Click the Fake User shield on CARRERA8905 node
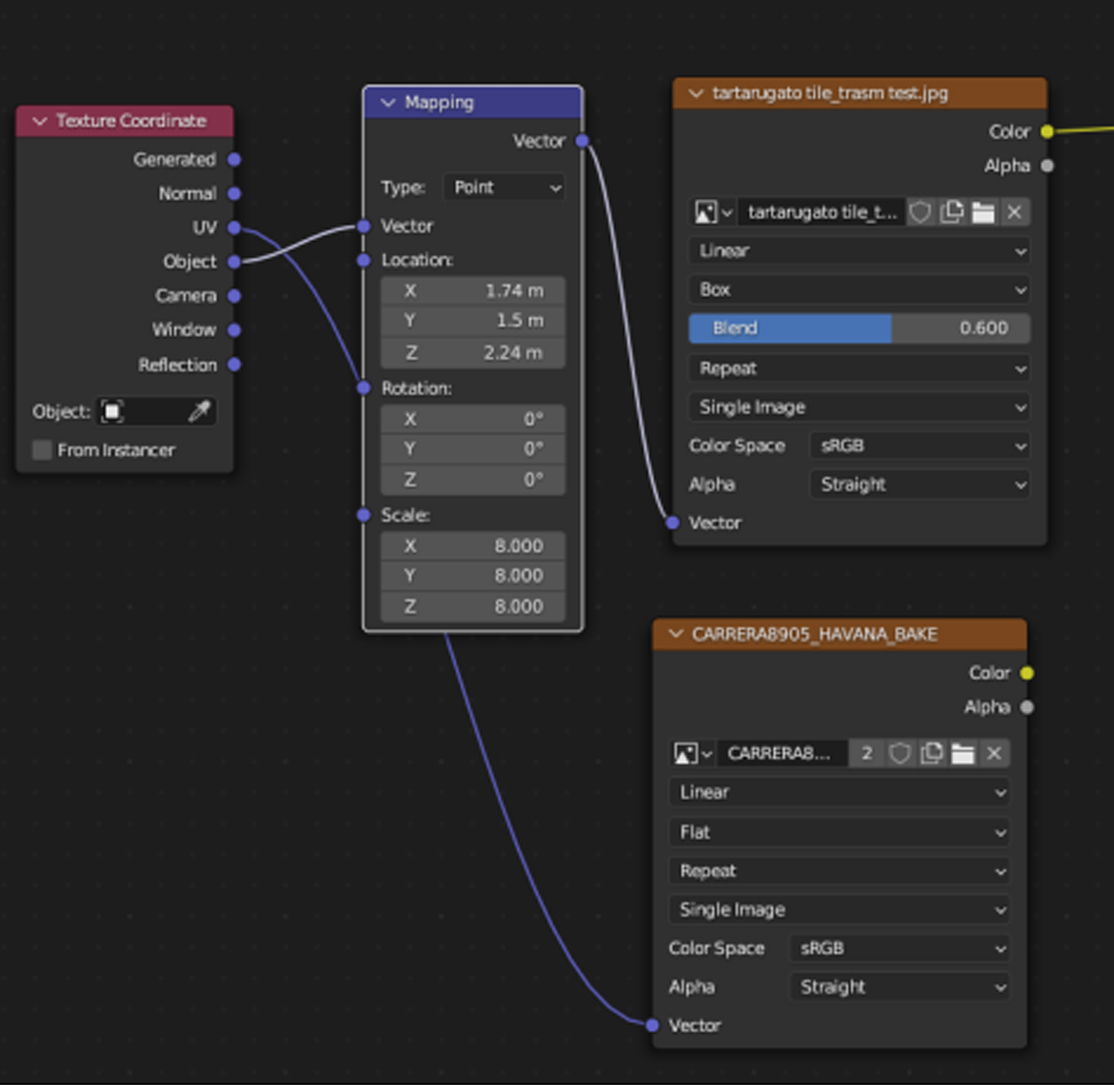The image size is (1114, 1085). click(x=900, y=753)
